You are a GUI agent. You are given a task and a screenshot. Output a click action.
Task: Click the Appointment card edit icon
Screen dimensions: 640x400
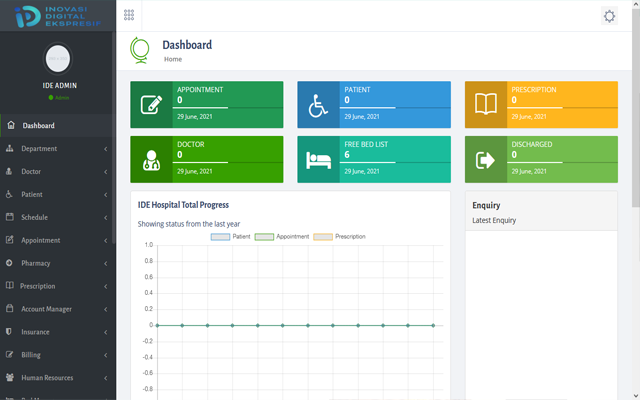click(152, 104)
